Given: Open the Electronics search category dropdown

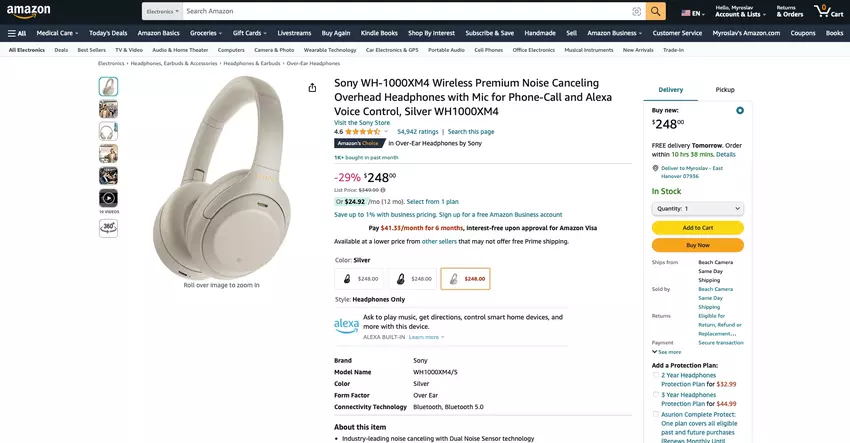Looking at the screenshot, I should pos(162,12).
